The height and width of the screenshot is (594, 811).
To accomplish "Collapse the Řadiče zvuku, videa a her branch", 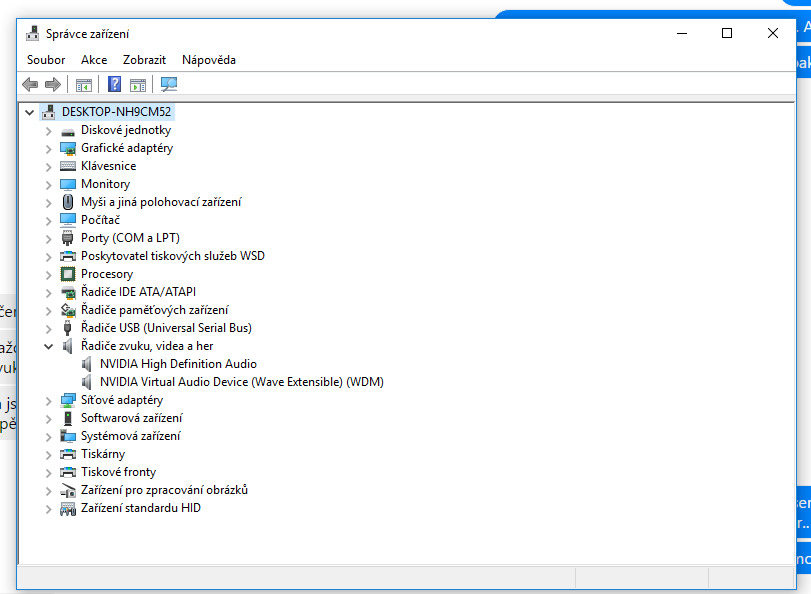I will tap(49, 347).
